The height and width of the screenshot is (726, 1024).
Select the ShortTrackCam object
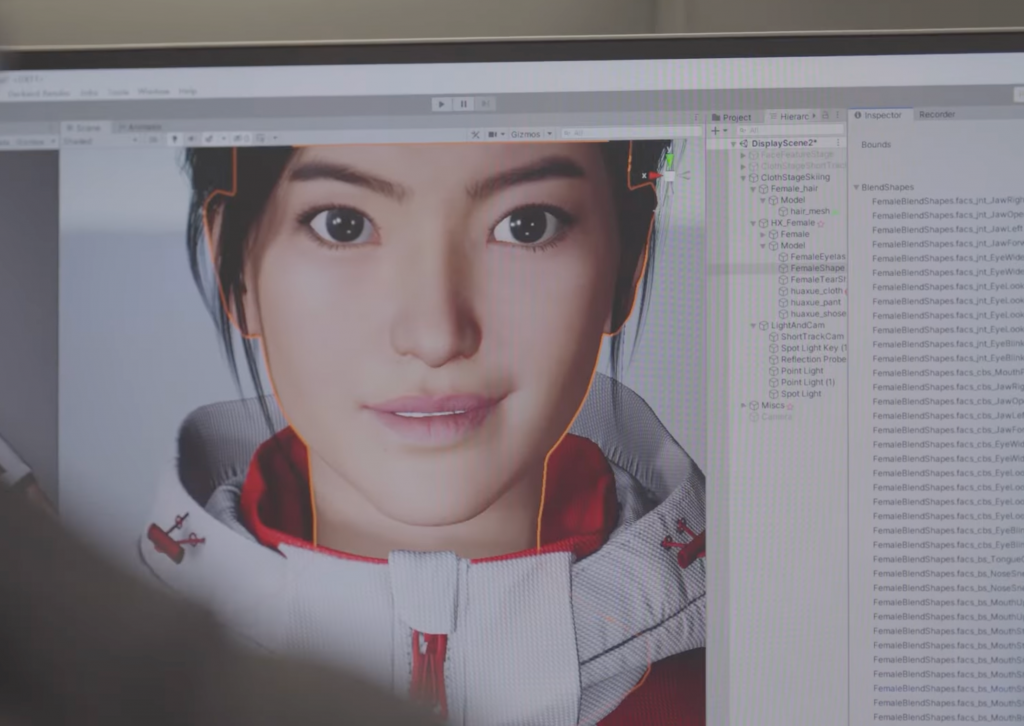tap(811, 337)
